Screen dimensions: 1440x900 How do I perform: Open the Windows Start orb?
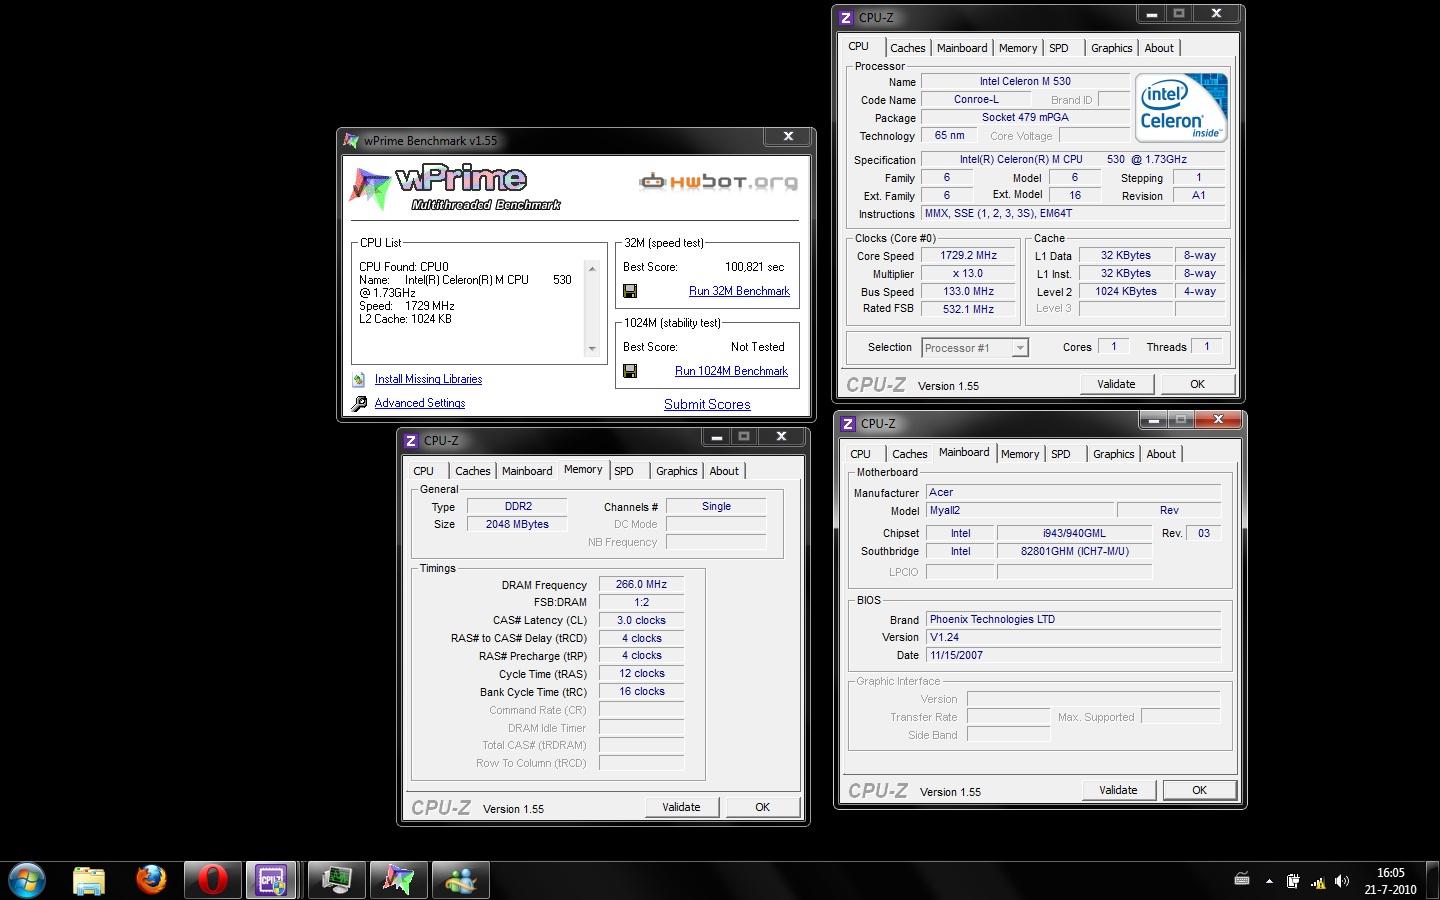click(x=26, y=880)
